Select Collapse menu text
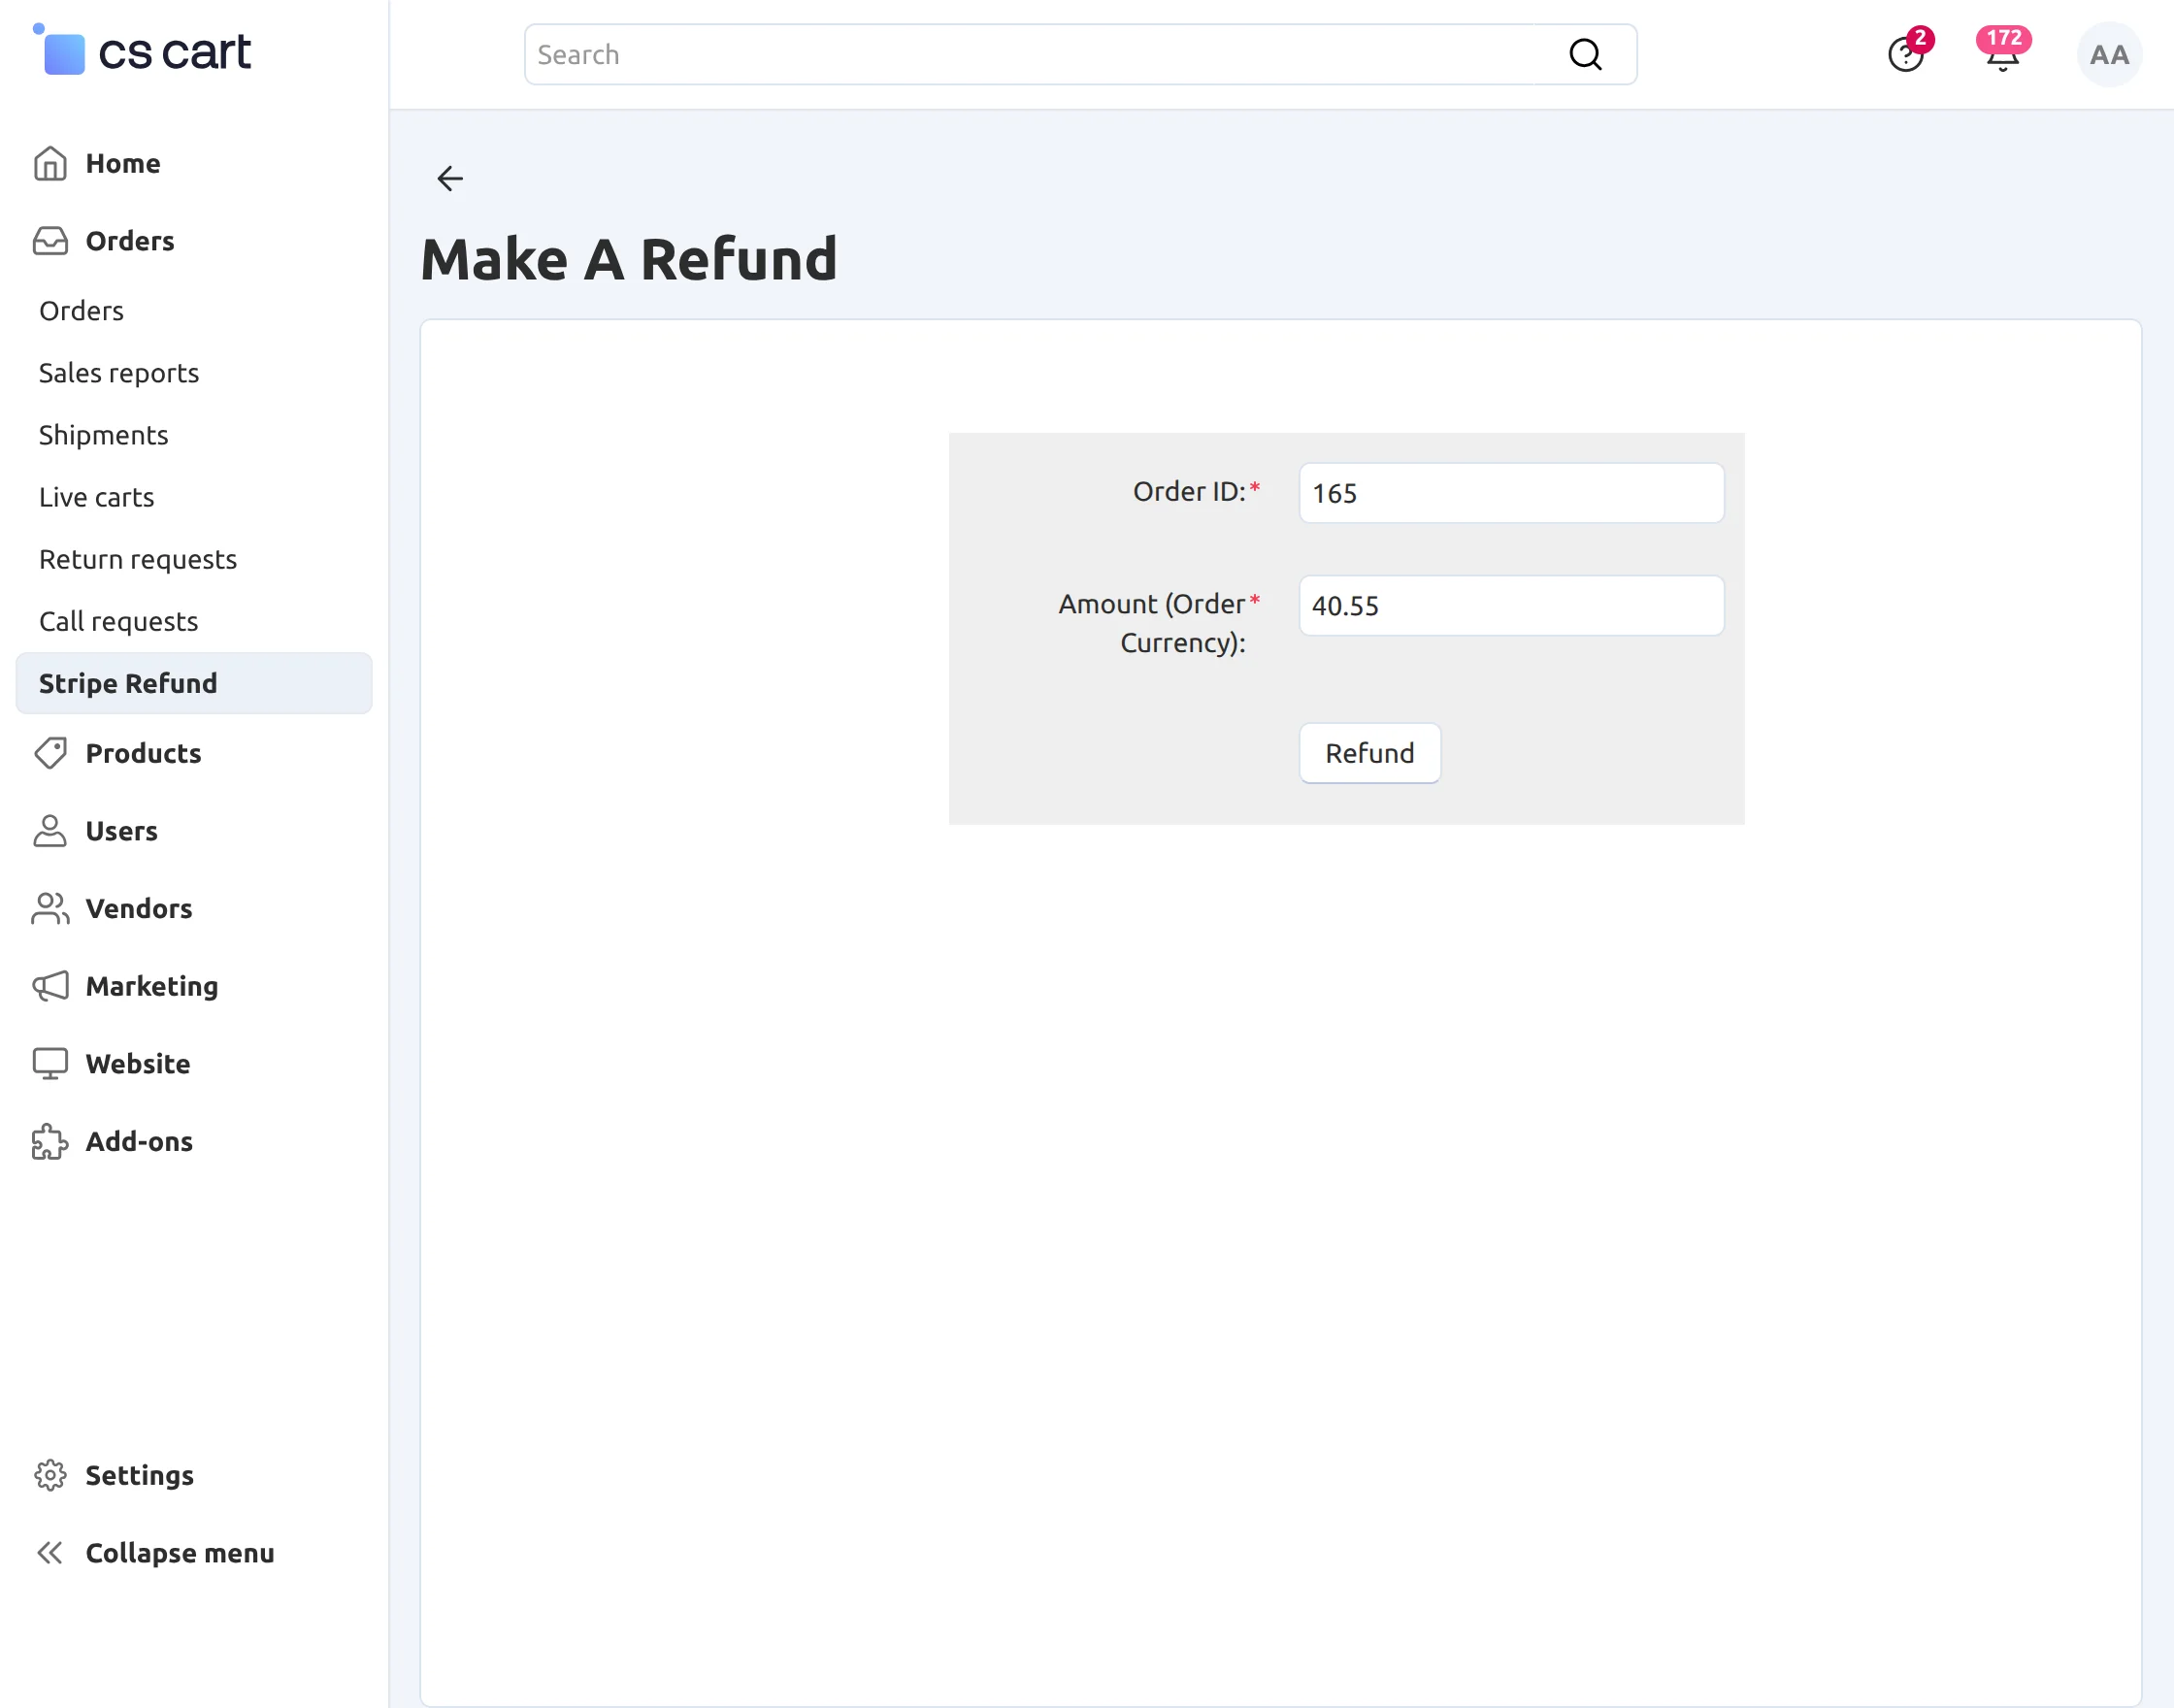The image size is (2174, 1708). [180, 1553]
